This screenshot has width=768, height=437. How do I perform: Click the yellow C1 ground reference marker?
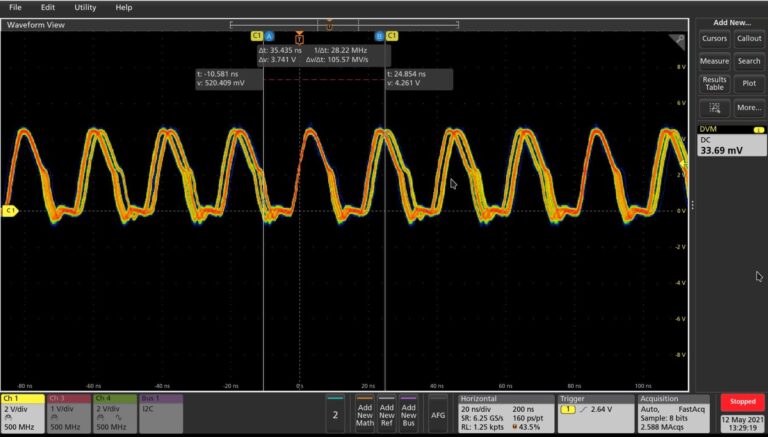click(10, 211)
